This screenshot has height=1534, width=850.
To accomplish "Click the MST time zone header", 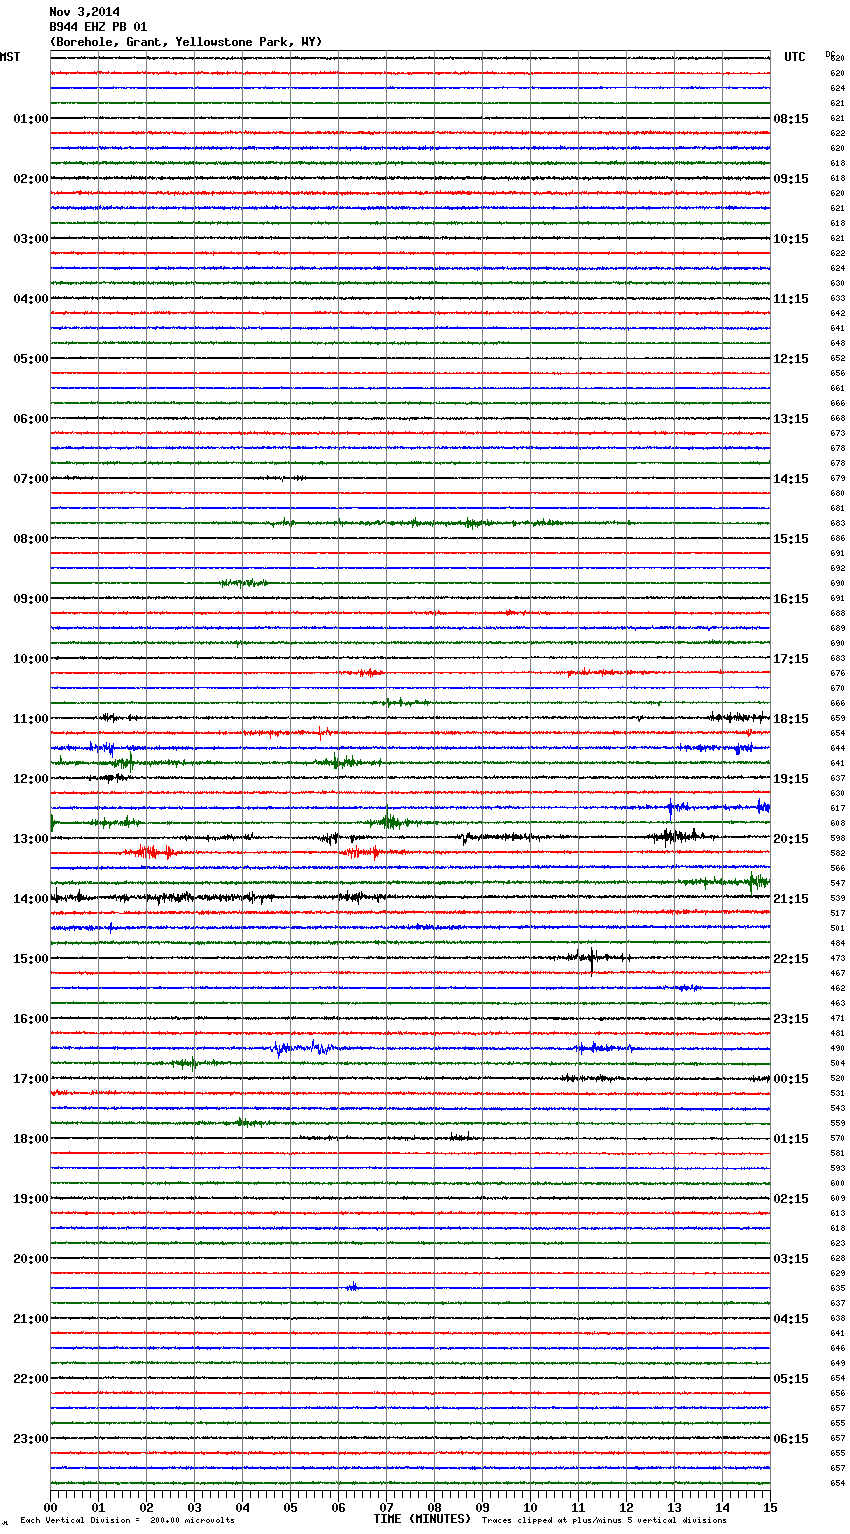I will [x=10, y=57].
